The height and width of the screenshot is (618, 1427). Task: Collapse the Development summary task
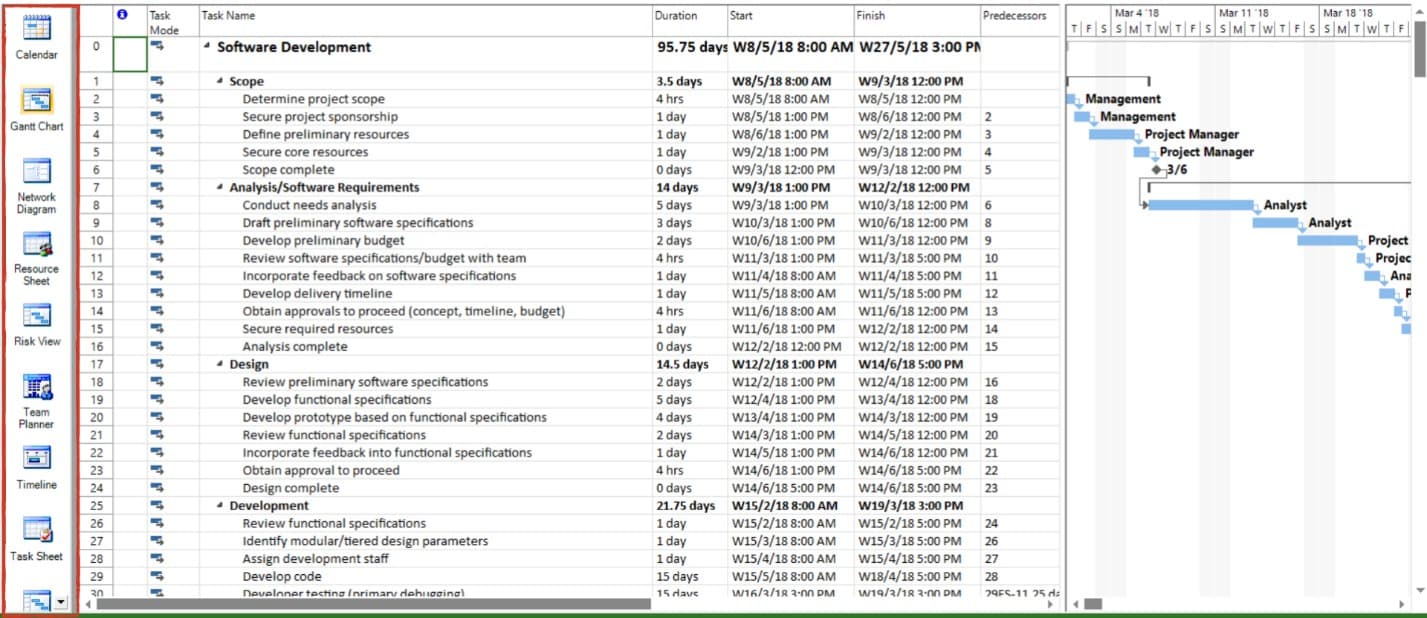(220, 506)
